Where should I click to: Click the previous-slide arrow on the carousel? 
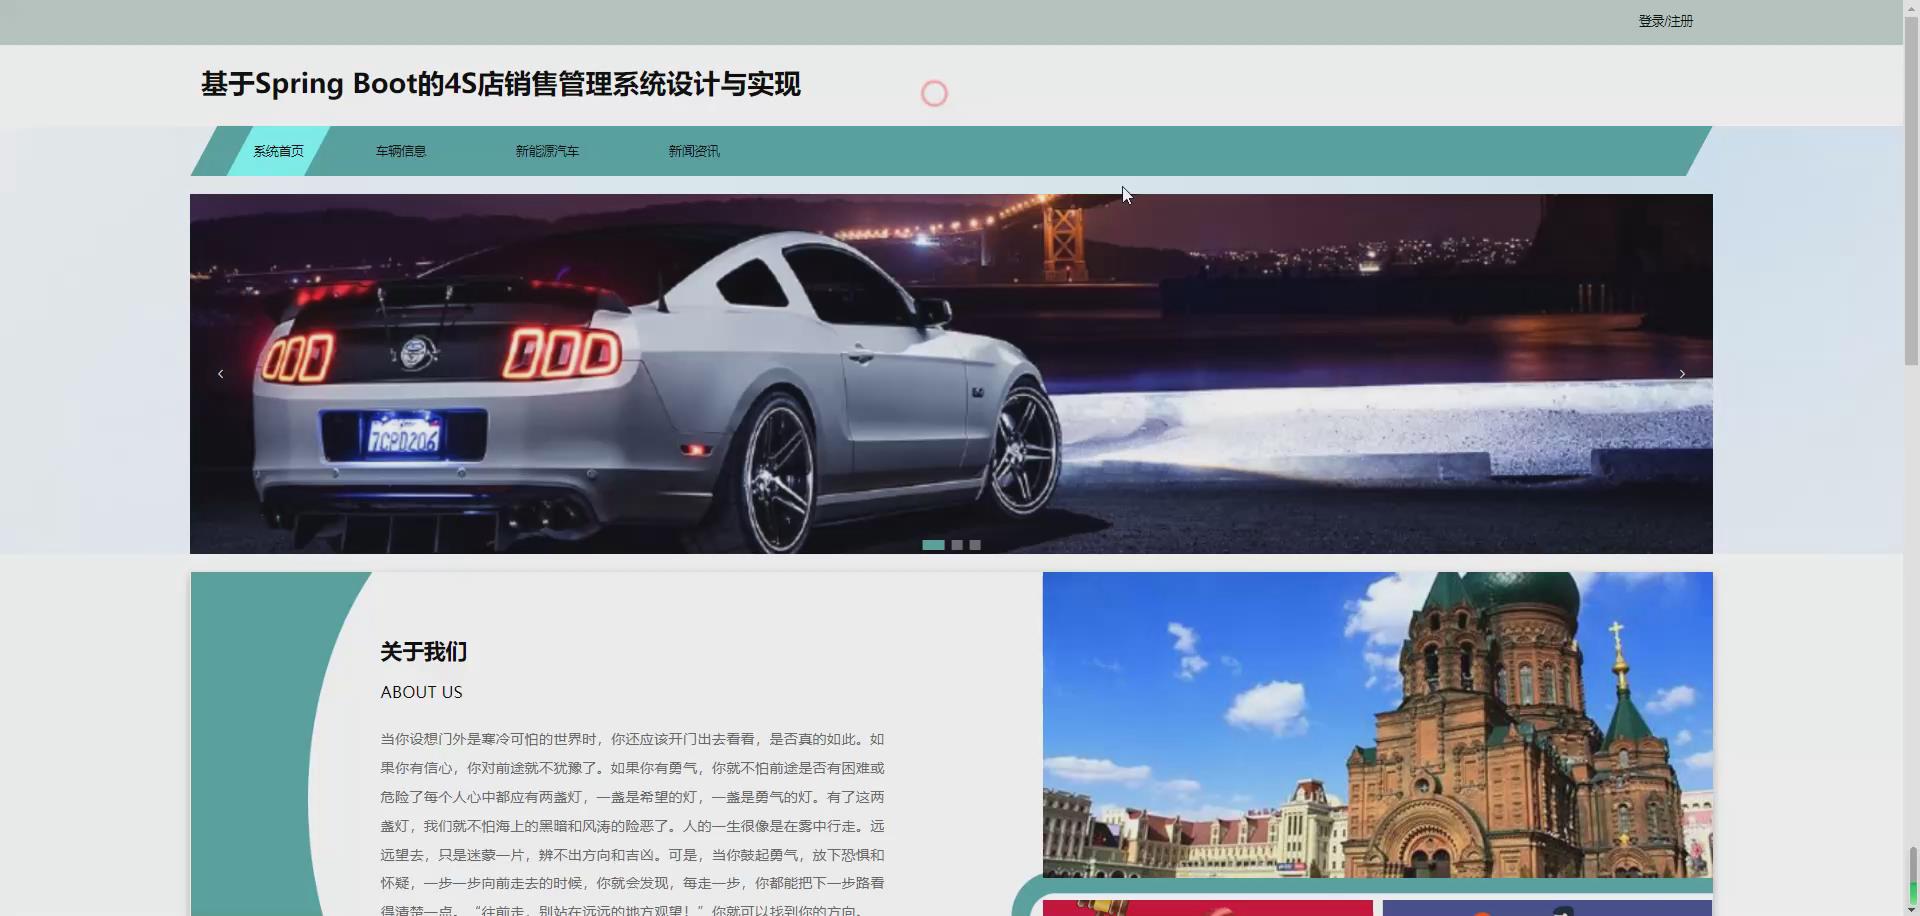pyautogui.click(x=221, y=373)
